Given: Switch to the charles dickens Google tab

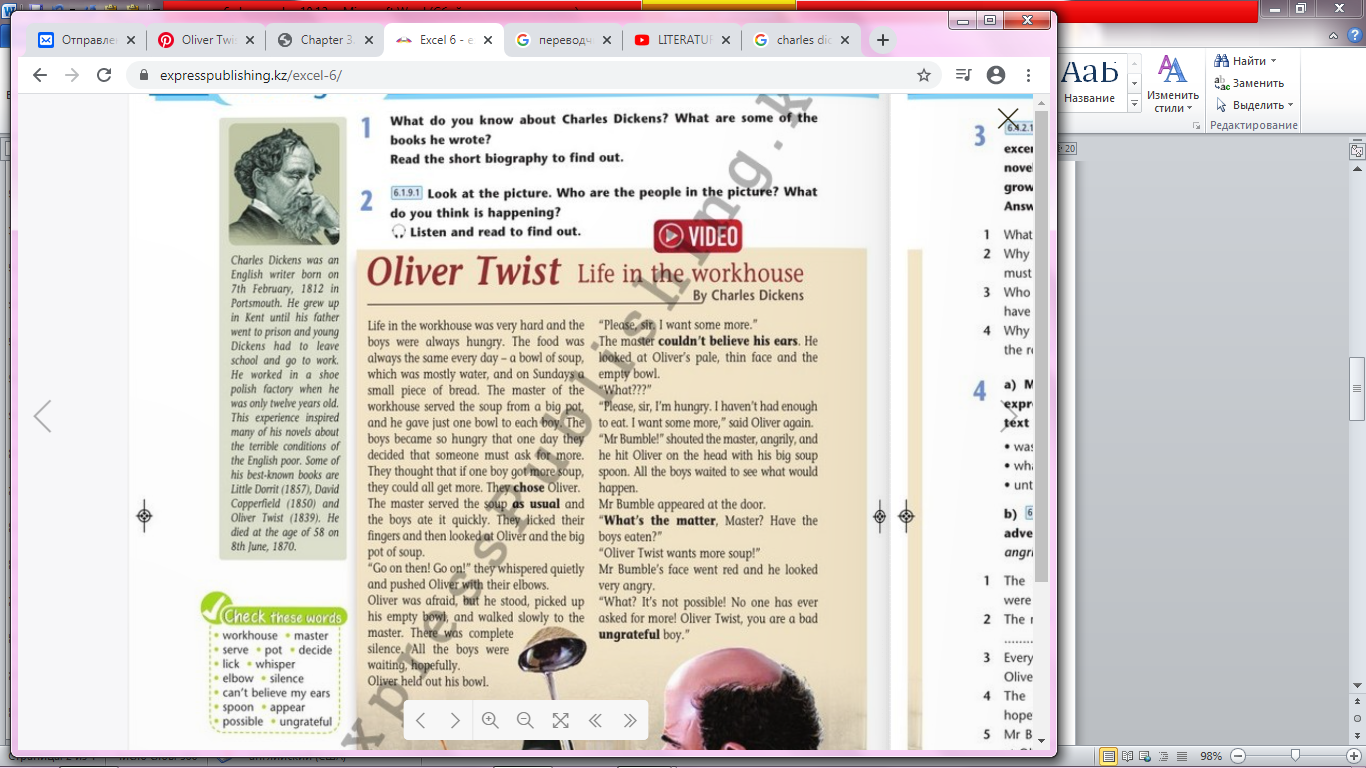Looking at the screenshot, I should (x=802, y=40).
